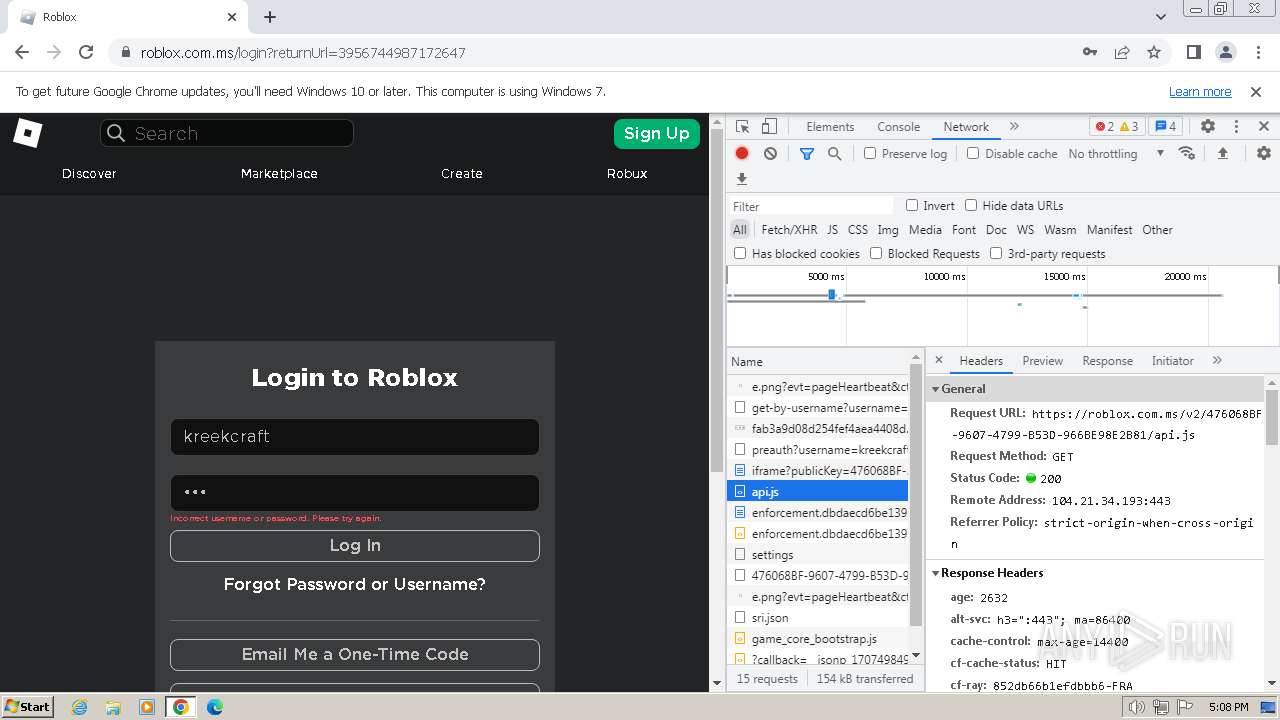Open a new browser tab
Image resolution: width=1280 pixels, height=720 pixels.
(x=270, y=17)
